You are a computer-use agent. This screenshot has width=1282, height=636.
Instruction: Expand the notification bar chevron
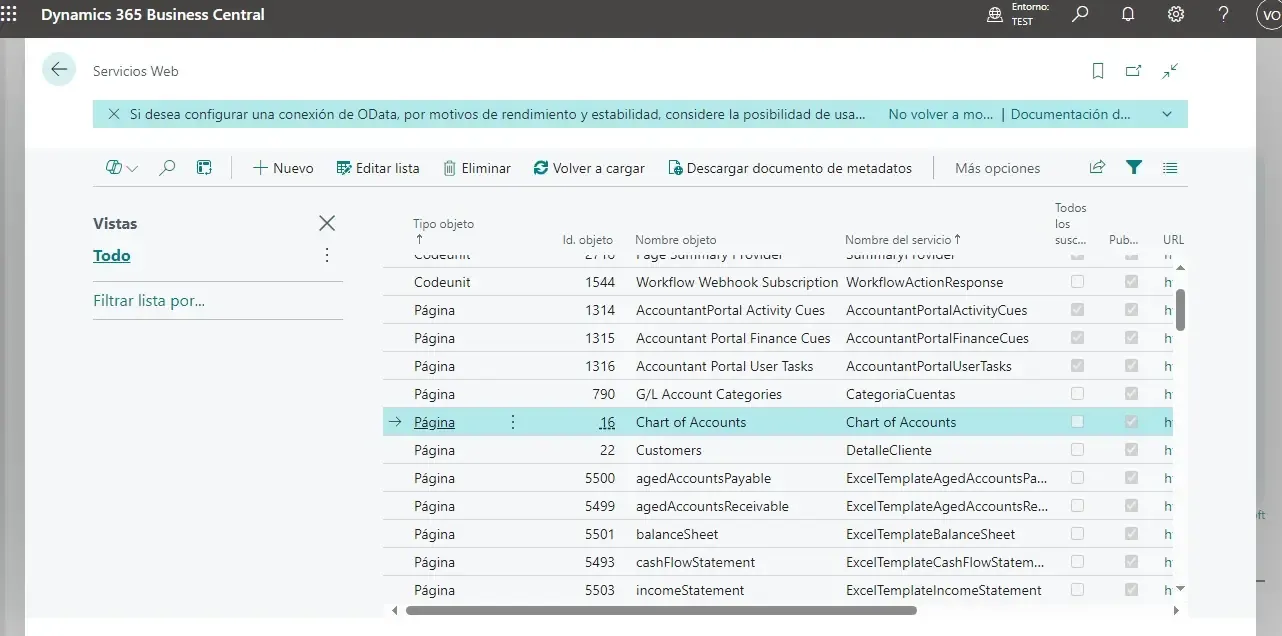pos(1166,114)
